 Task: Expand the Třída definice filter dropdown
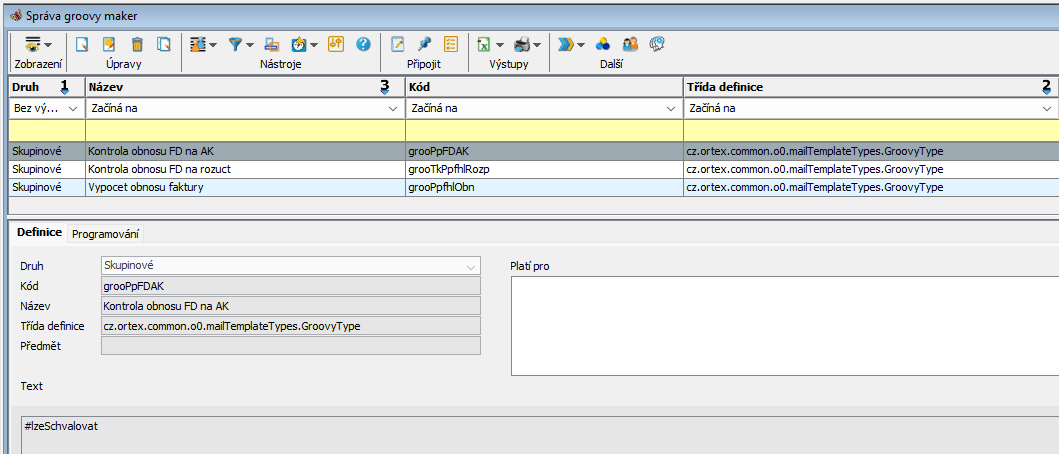(1047, 108)
